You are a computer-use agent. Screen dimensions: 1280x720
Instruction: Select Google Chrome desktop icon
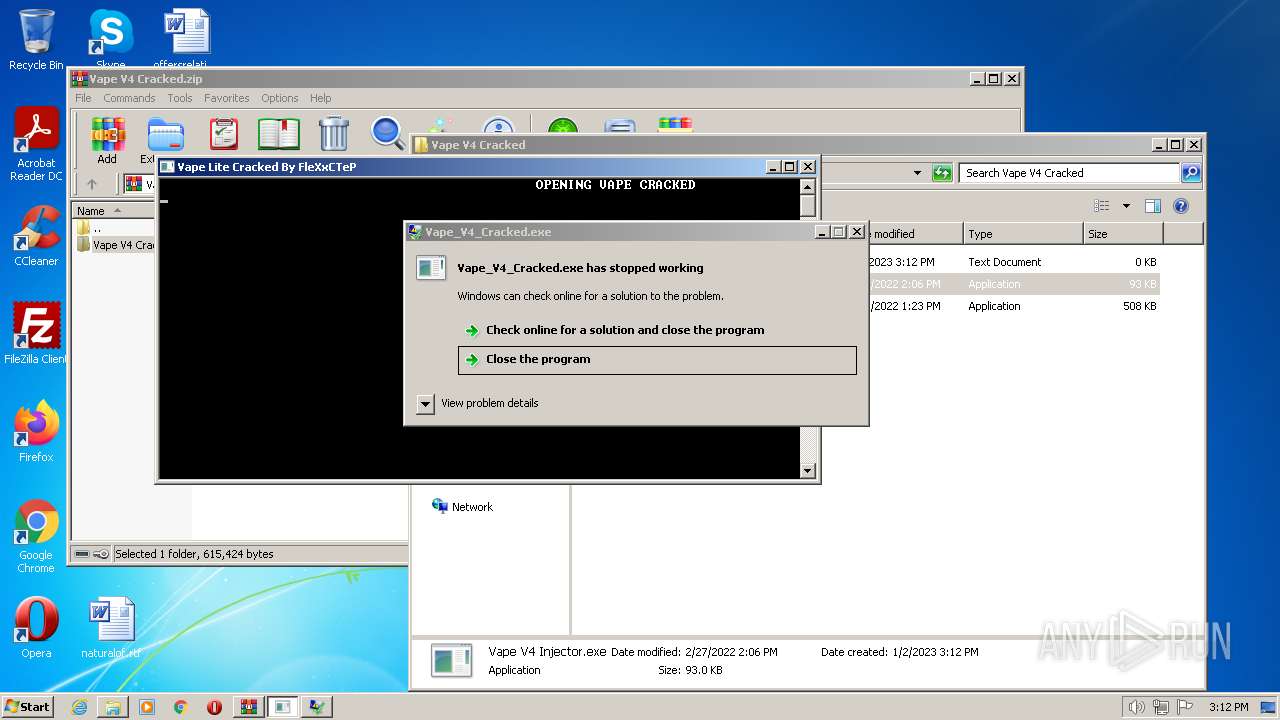pyautogui.click(x=36, y=537)
